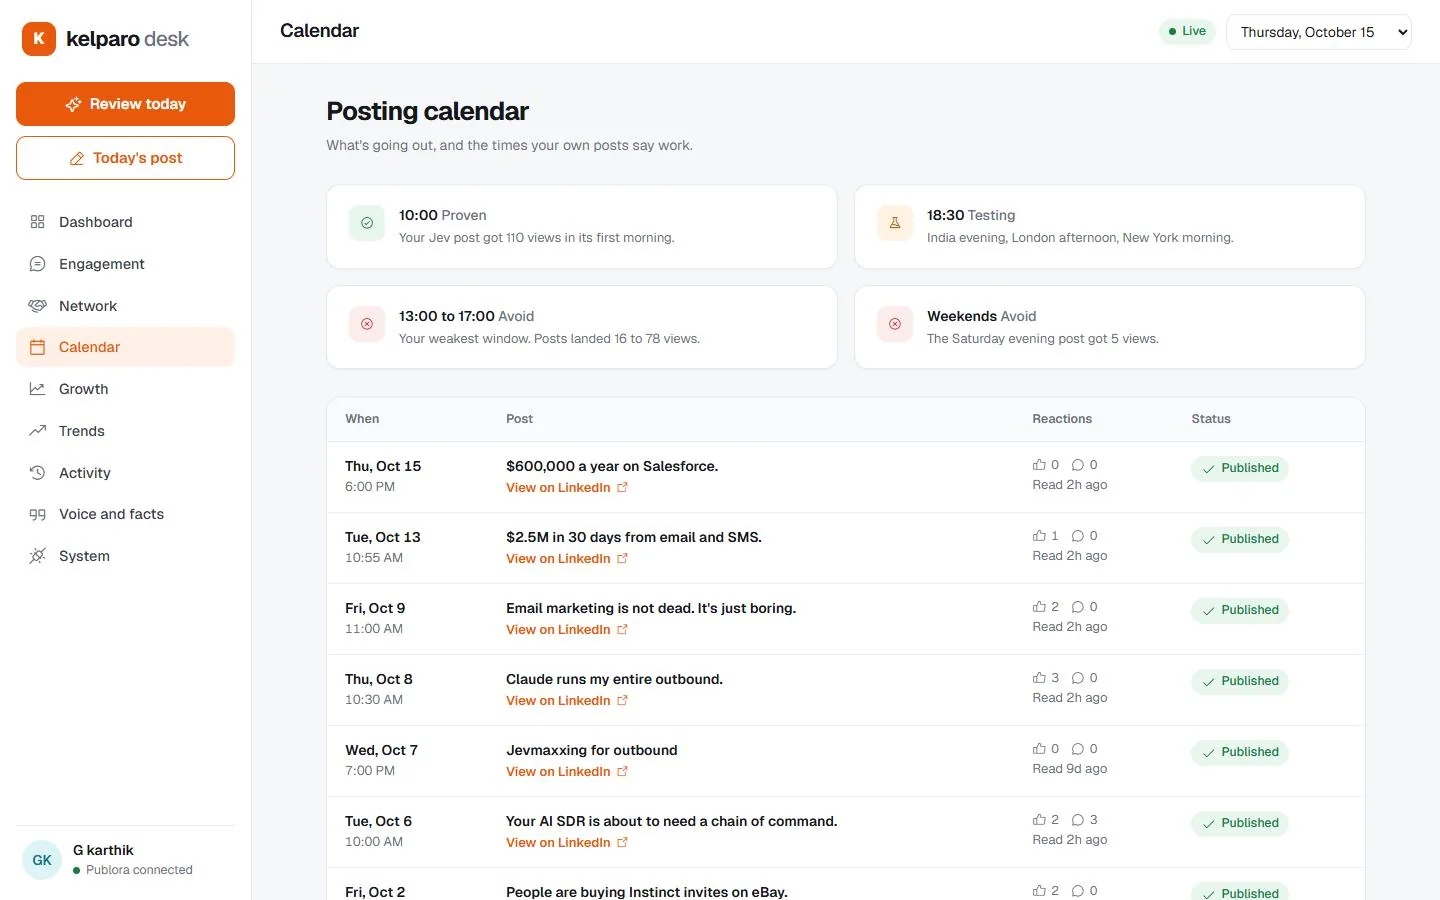The image size is (1440, 900).
Task: Click 'Read 9d ago' text in Wed, Oct 7 row
Action: click(x=1070, y=769)
